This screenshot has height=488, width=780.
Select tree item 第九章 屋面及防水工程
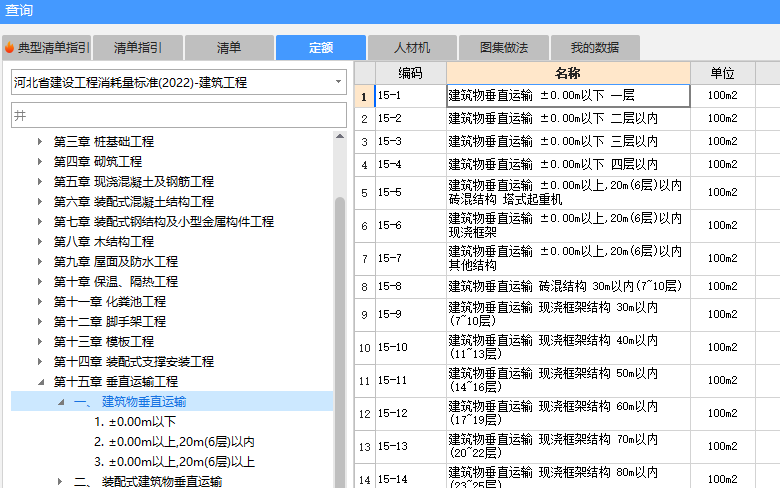pos(115,262)
